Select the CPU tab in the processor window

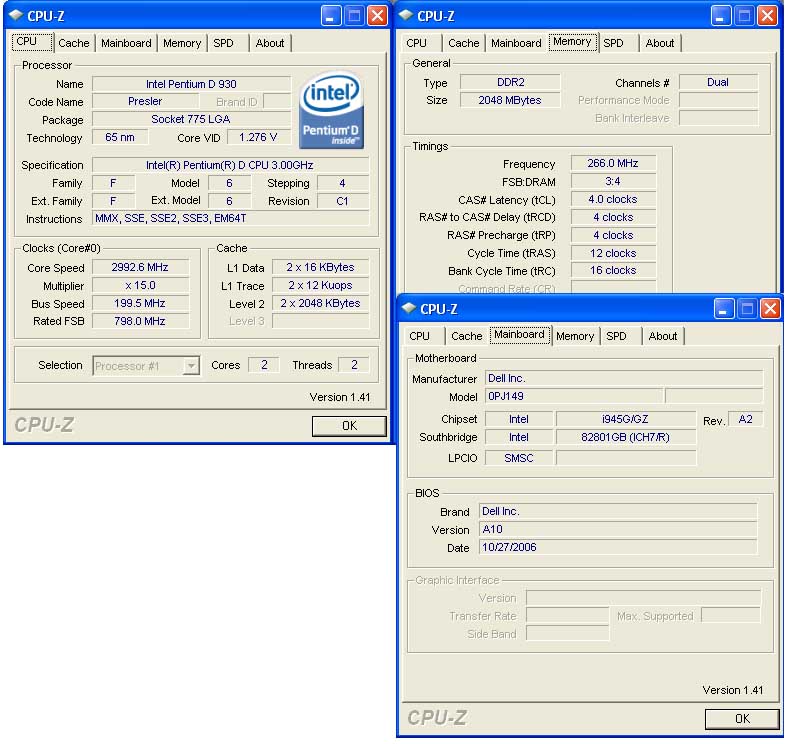(x=32, y=42)
